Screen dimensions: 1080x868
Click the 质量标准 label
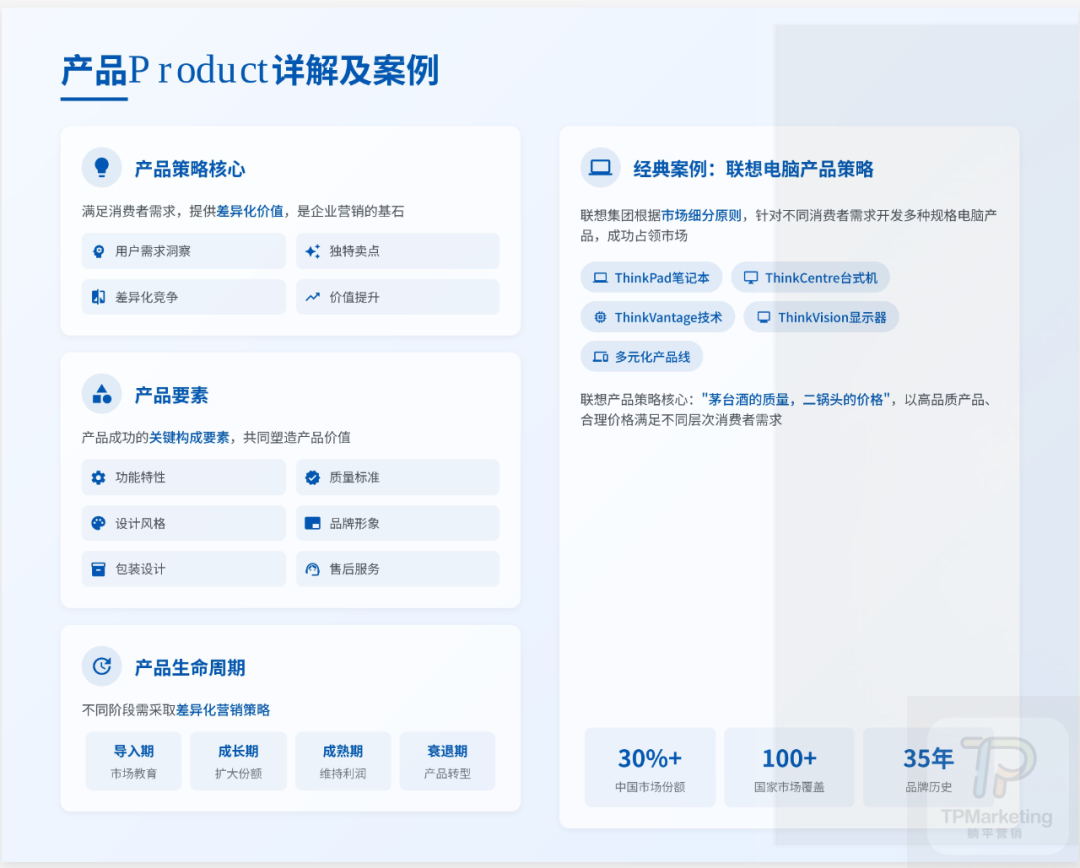pyautogui.click(x=355, y=477)
